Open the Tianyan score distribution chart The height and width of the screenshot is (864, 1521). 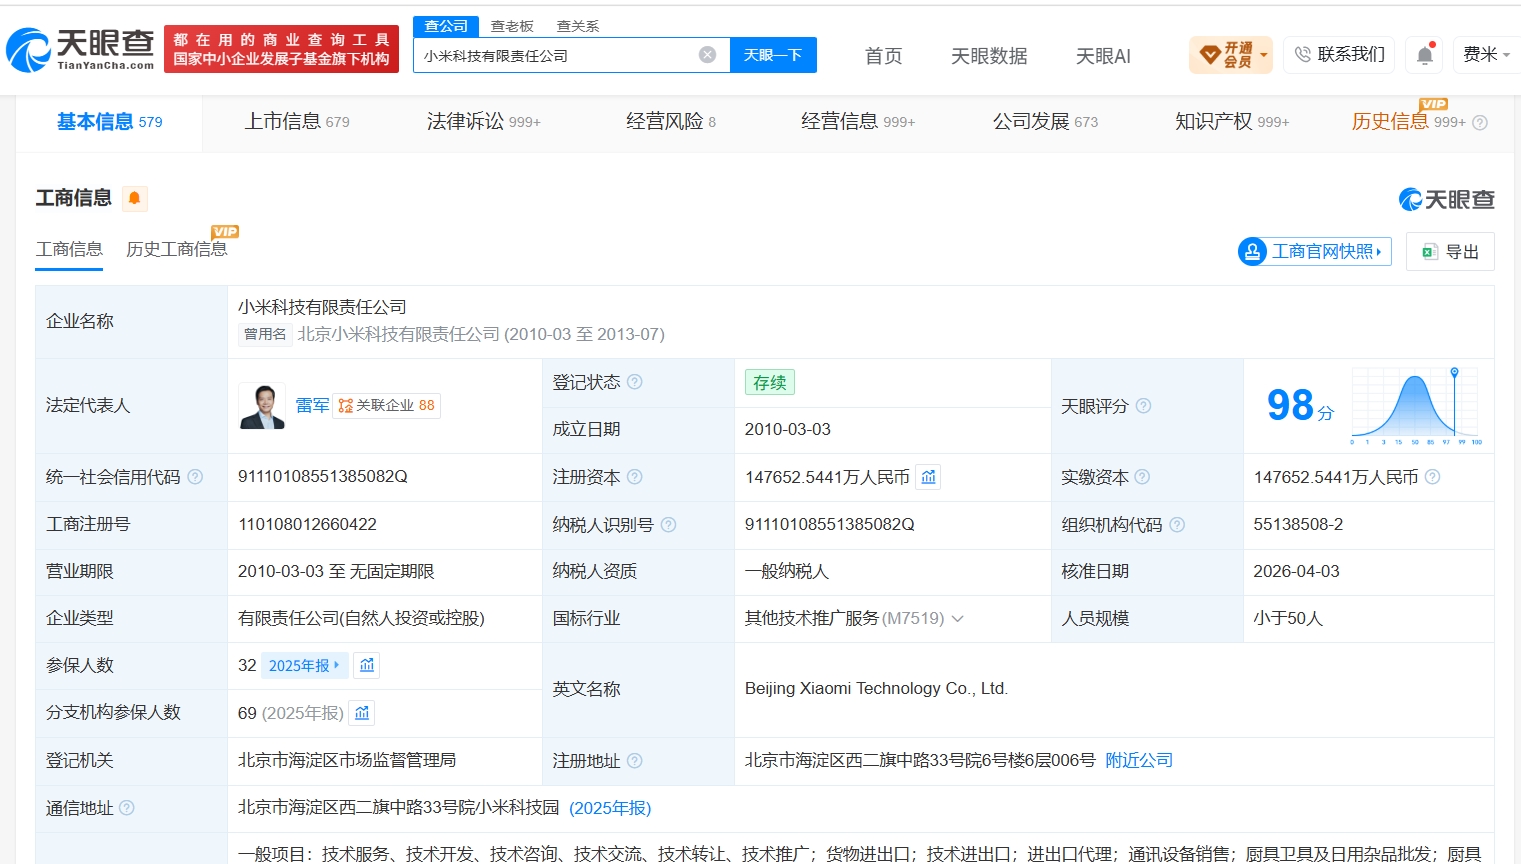tap(1416, 406)
